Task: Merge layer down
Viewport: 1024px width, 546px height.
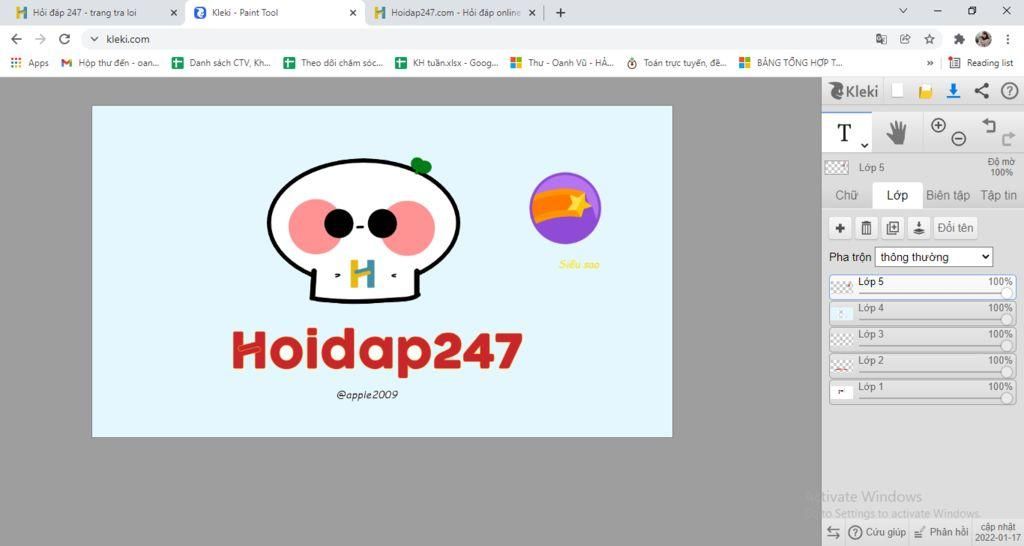Action: [x=918, y=228]
